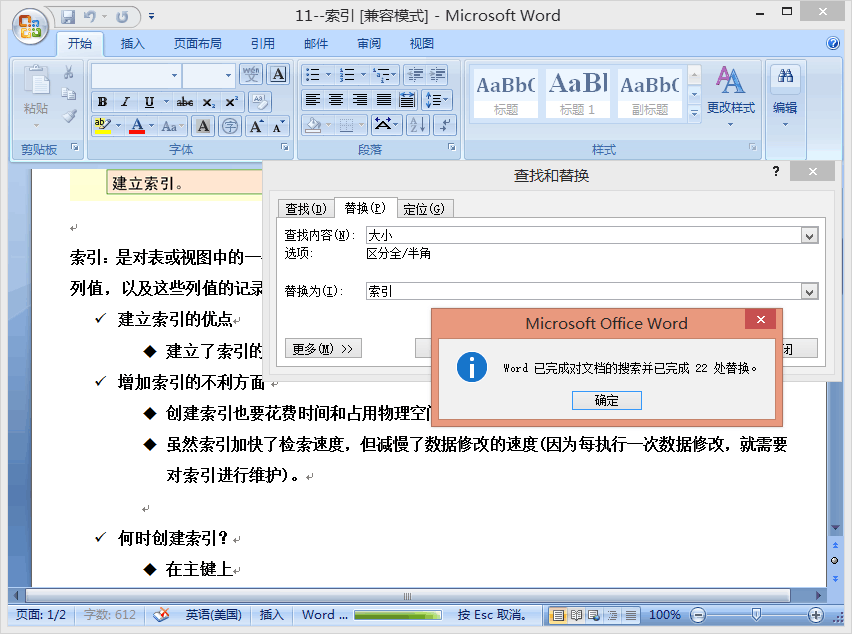Align text left in paragraph group

point(312,100)
